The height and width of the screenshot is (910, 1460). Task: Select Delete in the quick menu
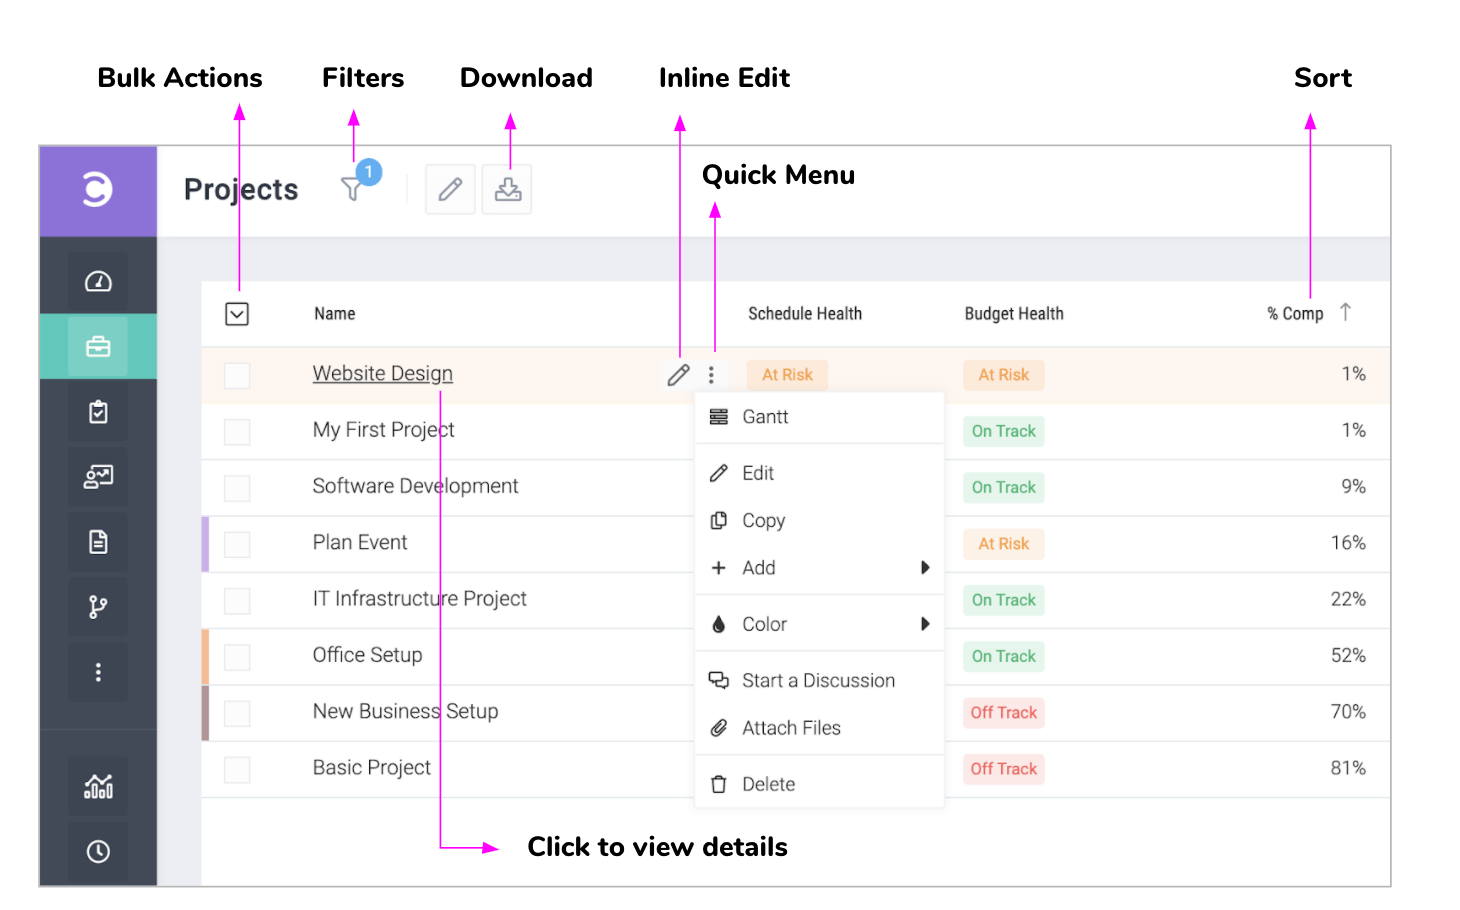[x=768, y=785]
